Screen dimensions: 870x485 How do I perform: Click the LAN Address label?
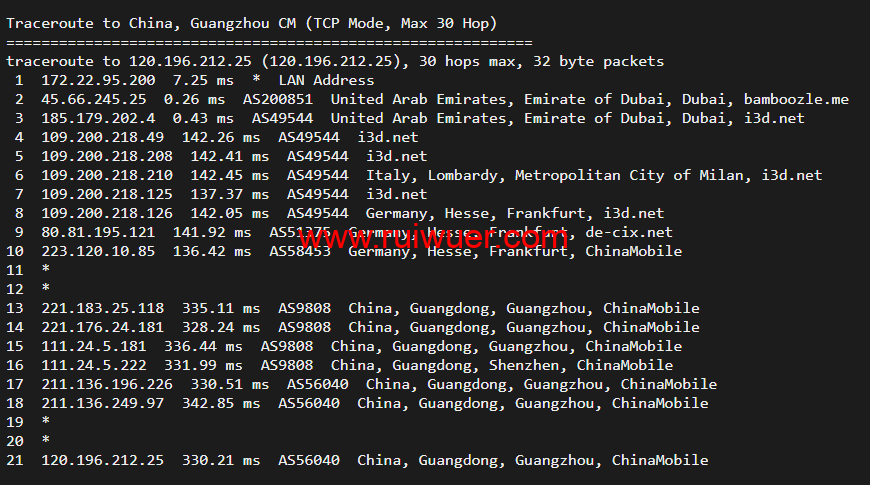[x=326, y=80]
